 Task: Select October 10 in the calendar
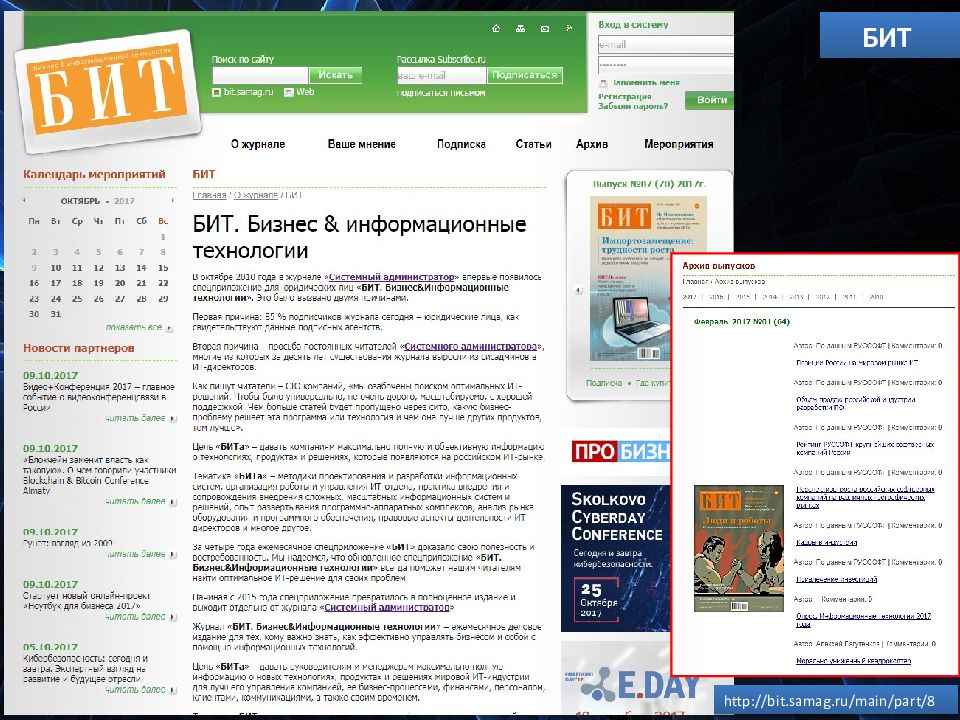pyautogui.click(x=56, y=268)
